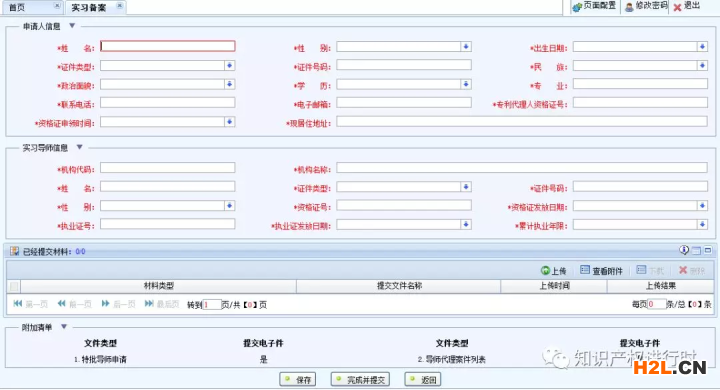Viewport: 720px width, 390px height.
Task: Click the 提交文件名称 column header
Action: coord(399,286)
